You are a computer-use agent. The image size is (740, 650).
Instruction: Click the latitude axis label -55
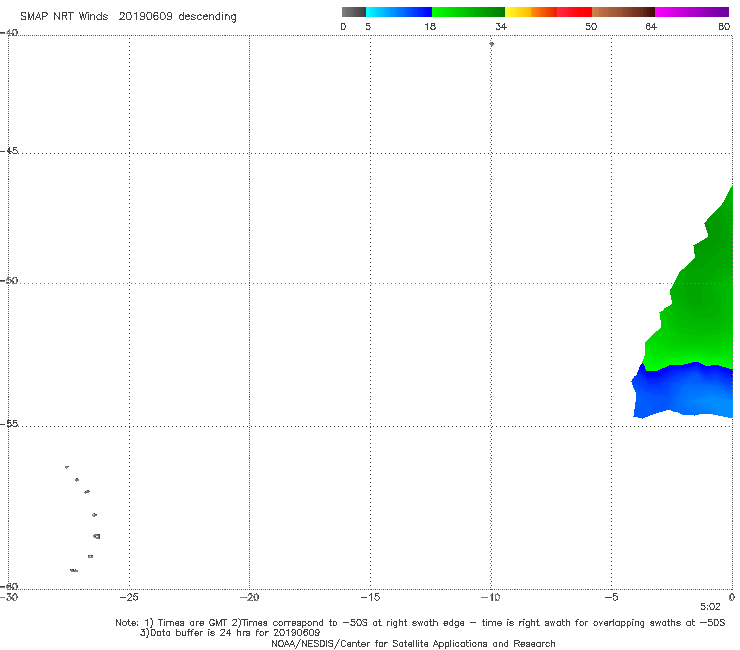tap(9, 424)
